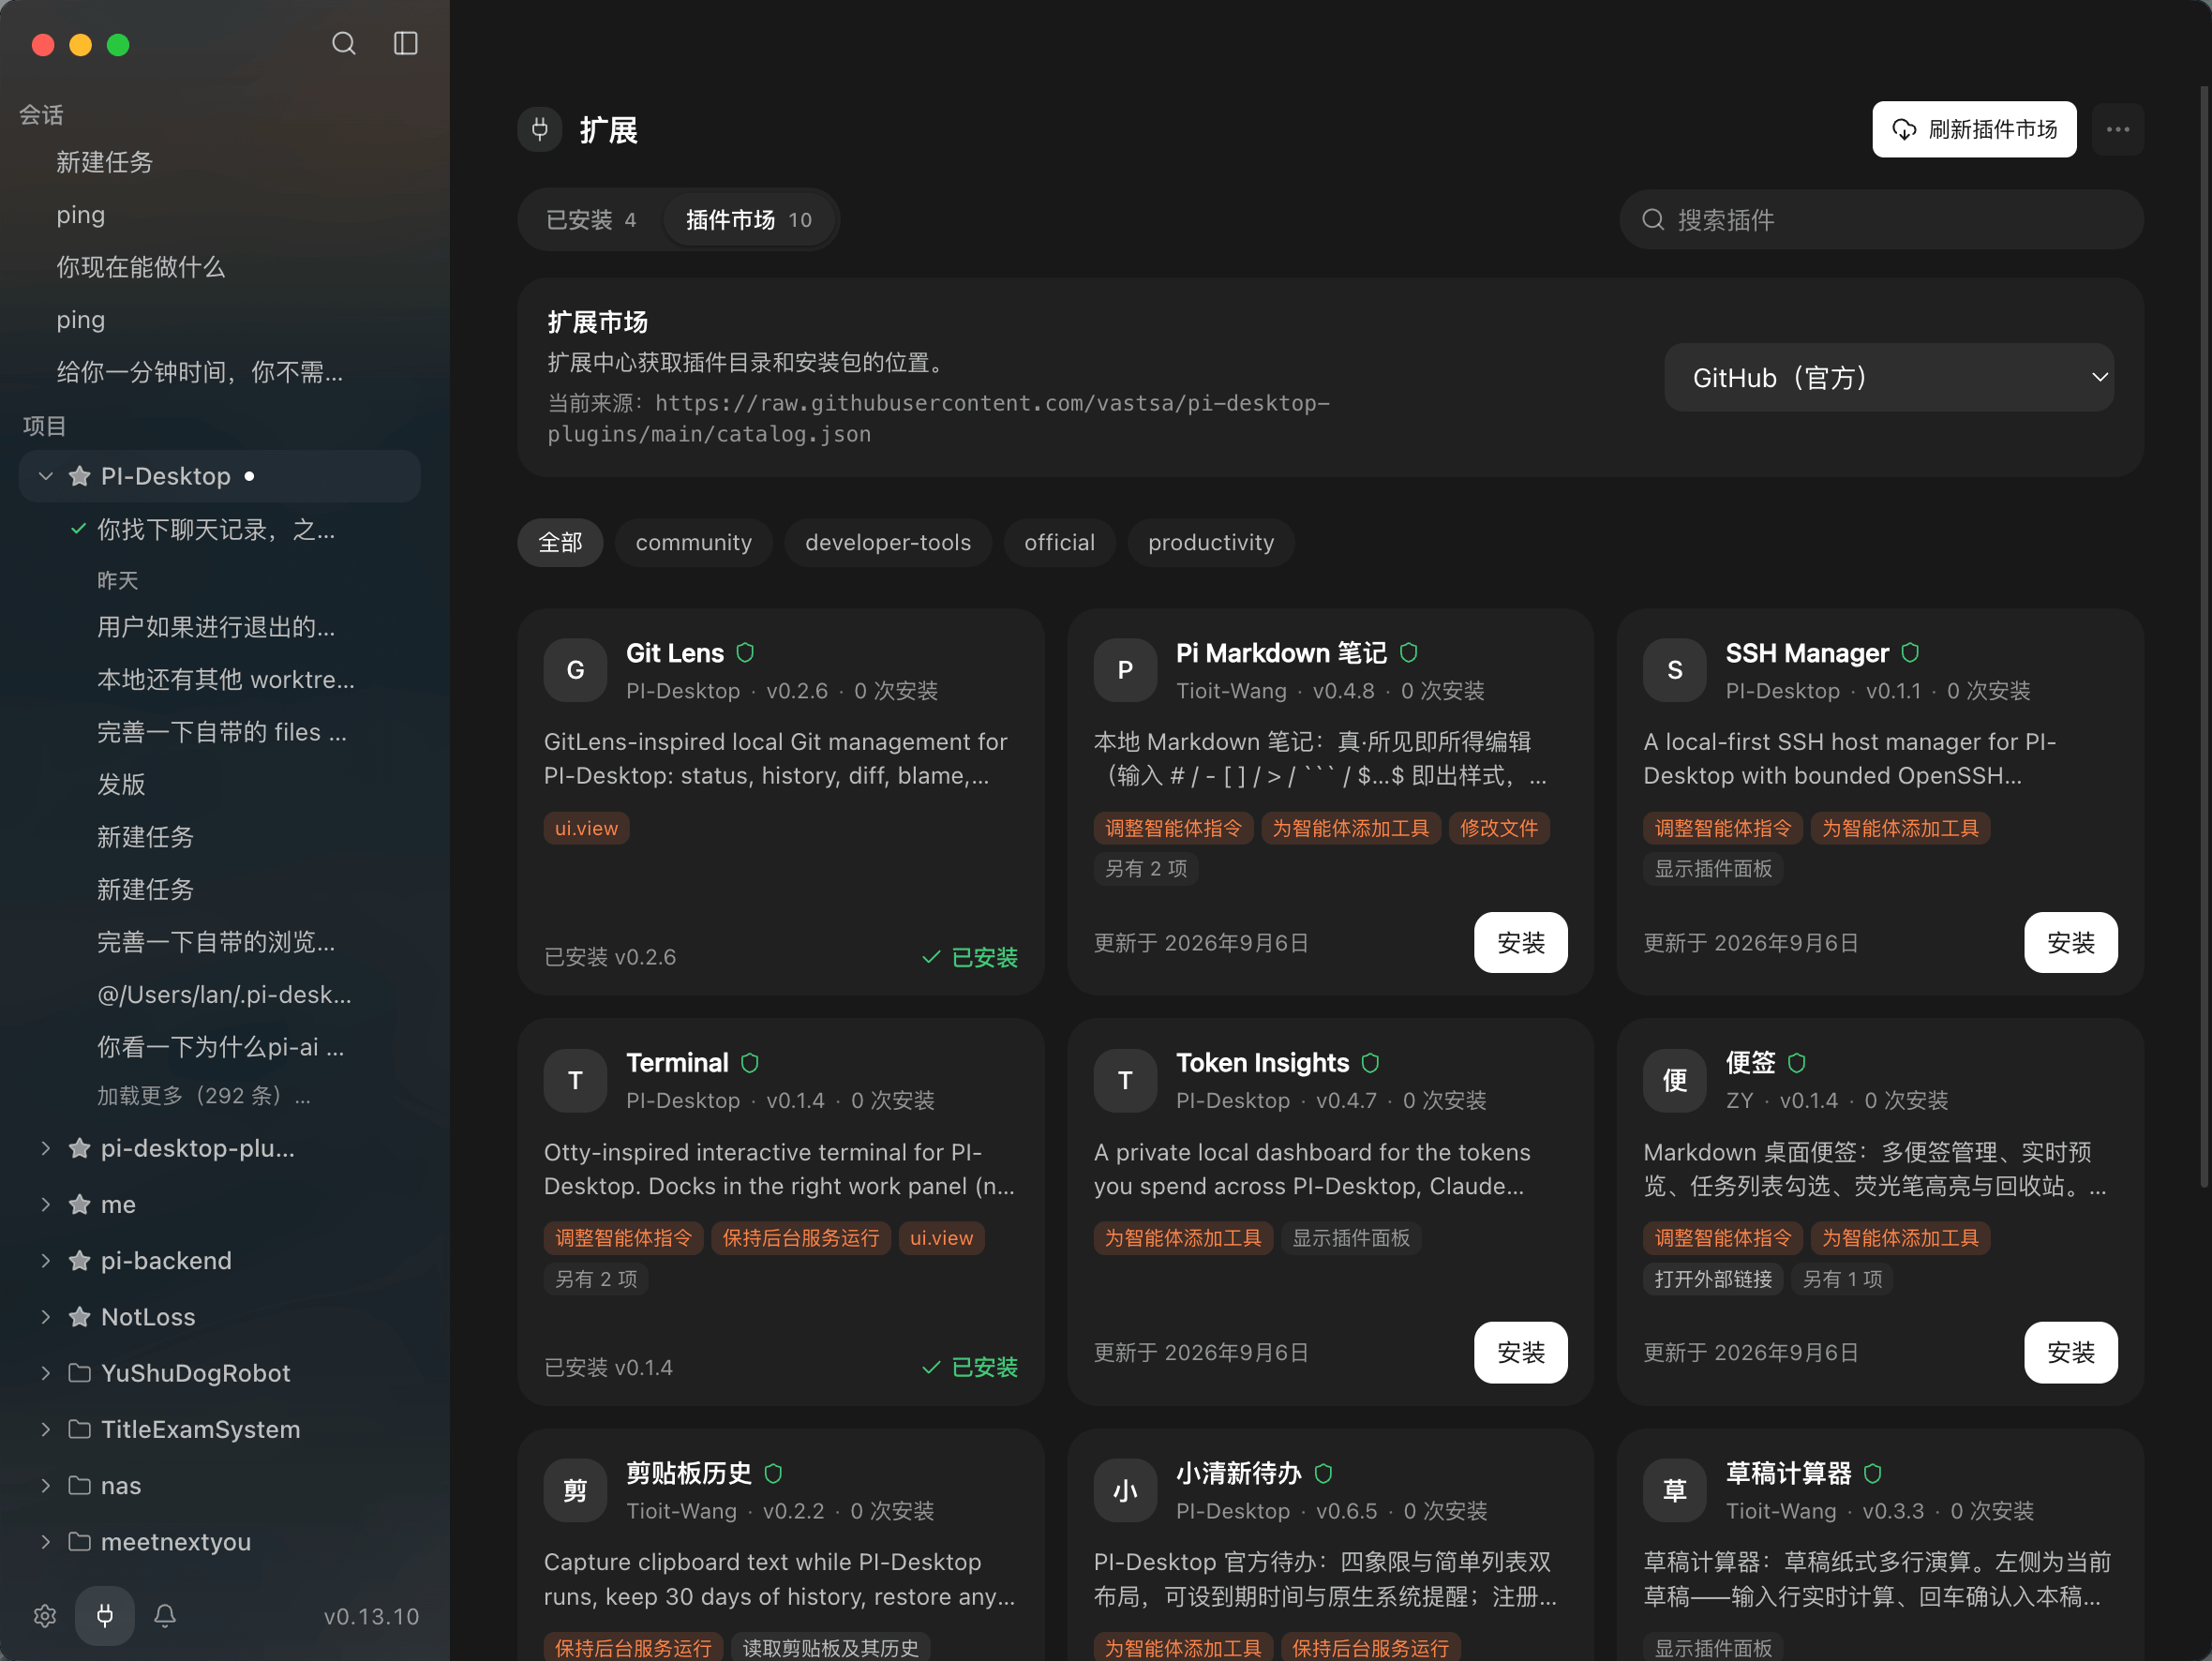Click the 便签 avatar icon
Image resolution: width=2212 pixels, height=1661 pixels.
(1674, 1080)
